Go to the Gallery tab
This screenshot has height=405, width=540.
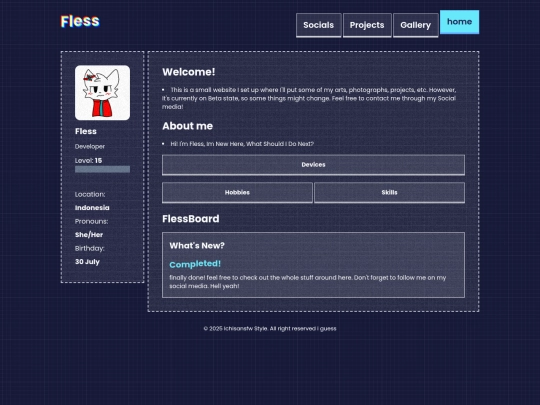416,25
